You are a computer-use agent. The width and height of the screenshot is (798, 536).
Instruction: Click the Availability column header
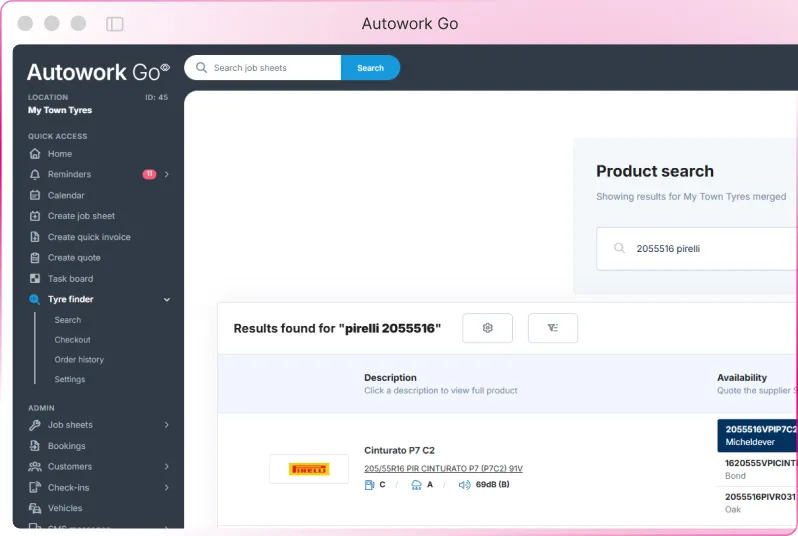742,377
